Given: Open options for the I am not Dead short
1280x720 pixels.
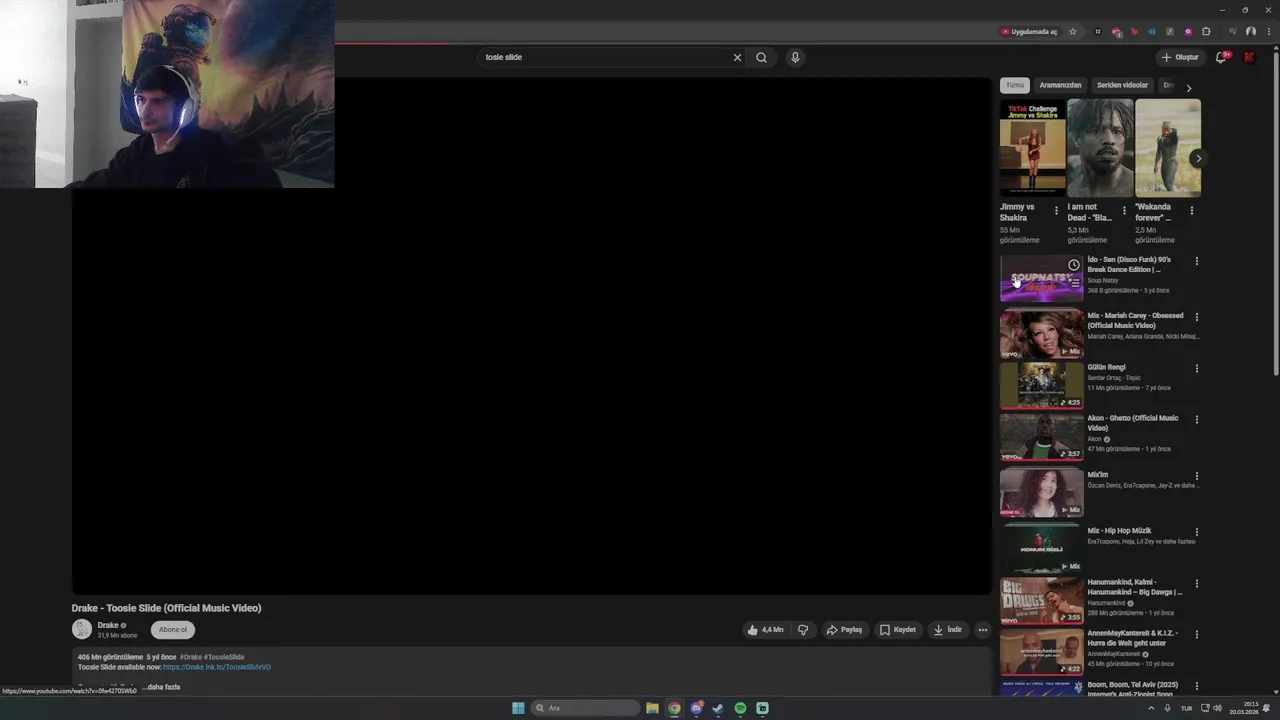Looking at the screenshot, I should click(1124, 211).
